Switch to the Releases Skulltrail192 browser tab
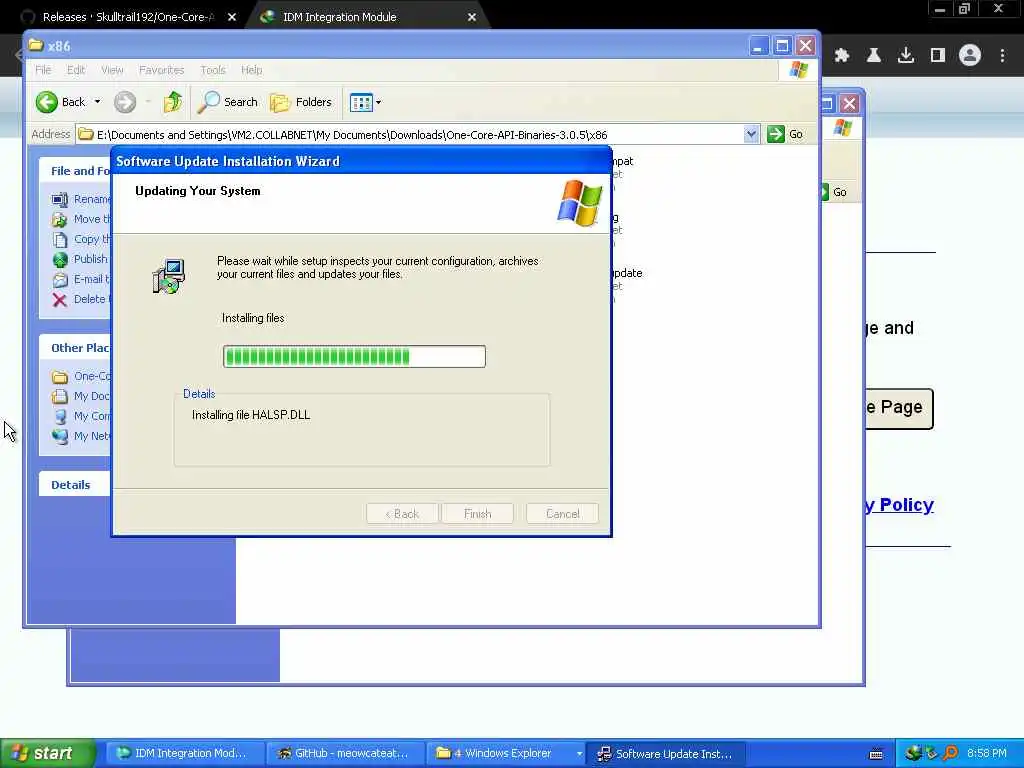 (x=127, y=17)
